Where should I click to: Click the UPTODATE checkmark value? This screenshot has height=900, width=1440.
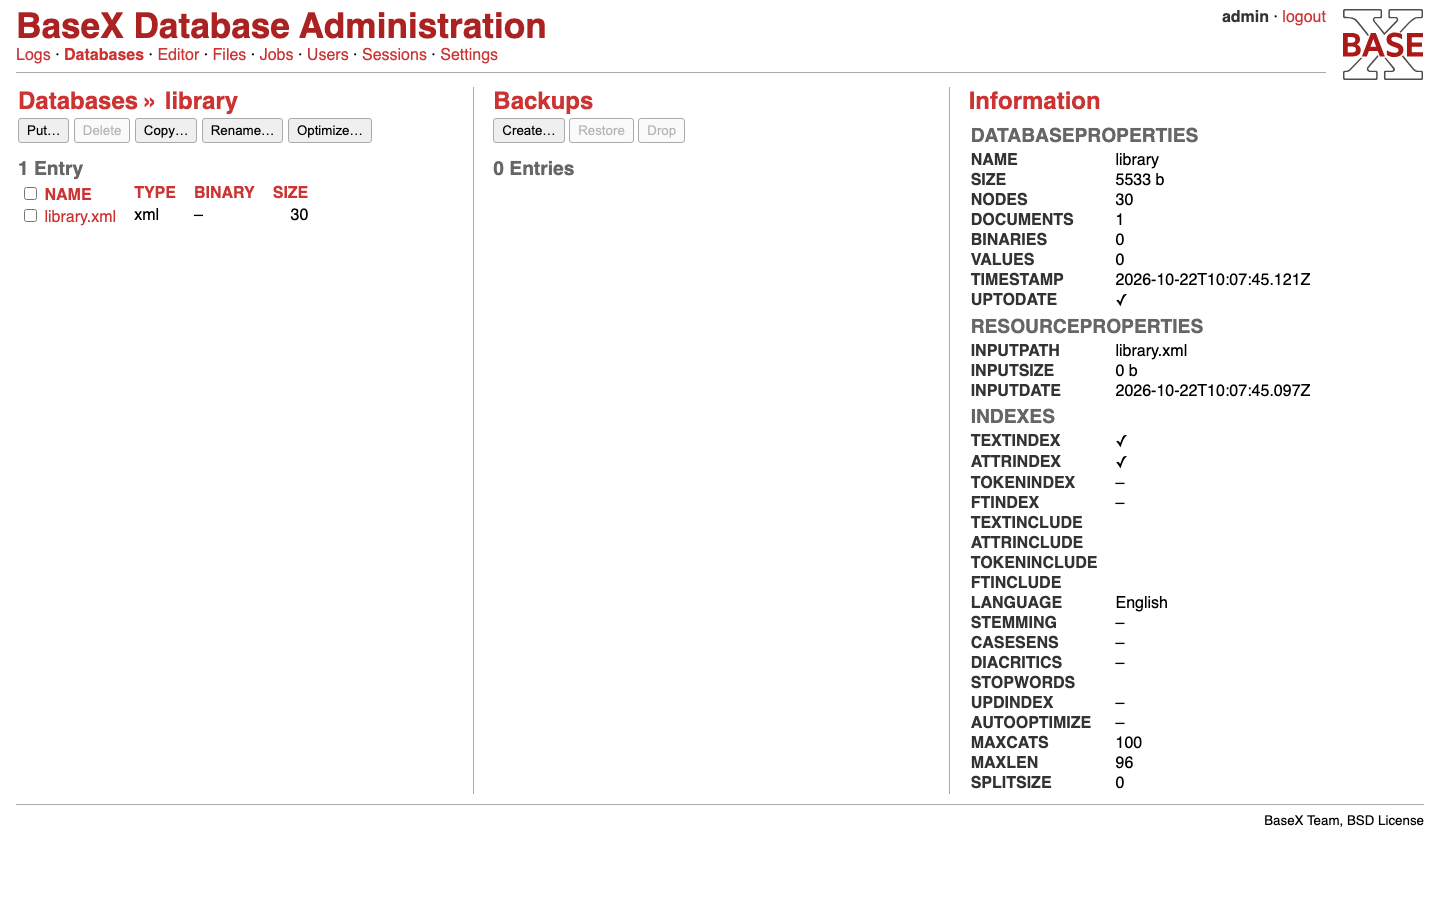tap(1121, 300)
